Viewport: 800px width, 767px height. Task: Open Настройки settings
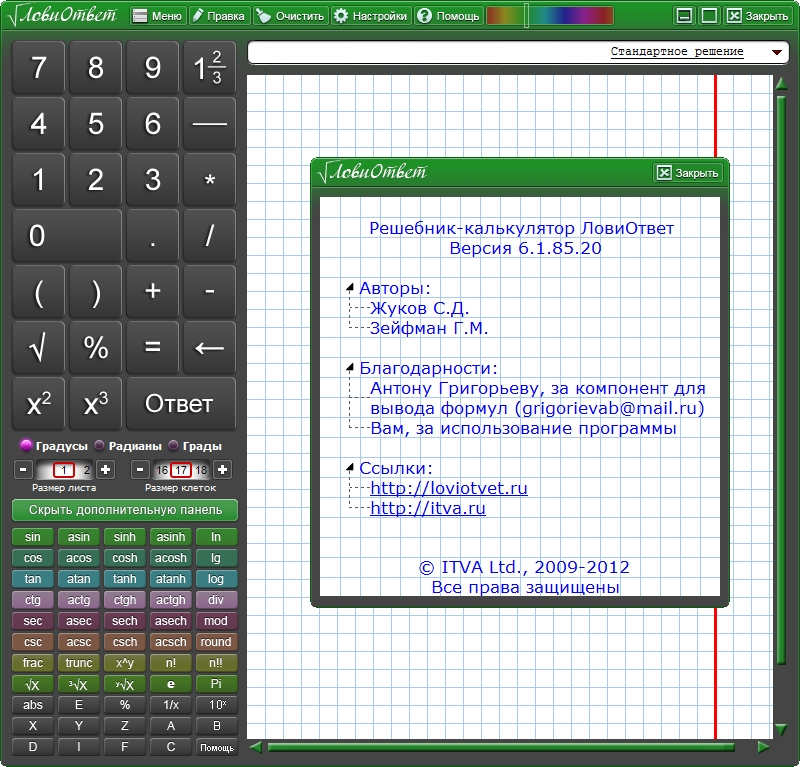[x=371, y=16]
